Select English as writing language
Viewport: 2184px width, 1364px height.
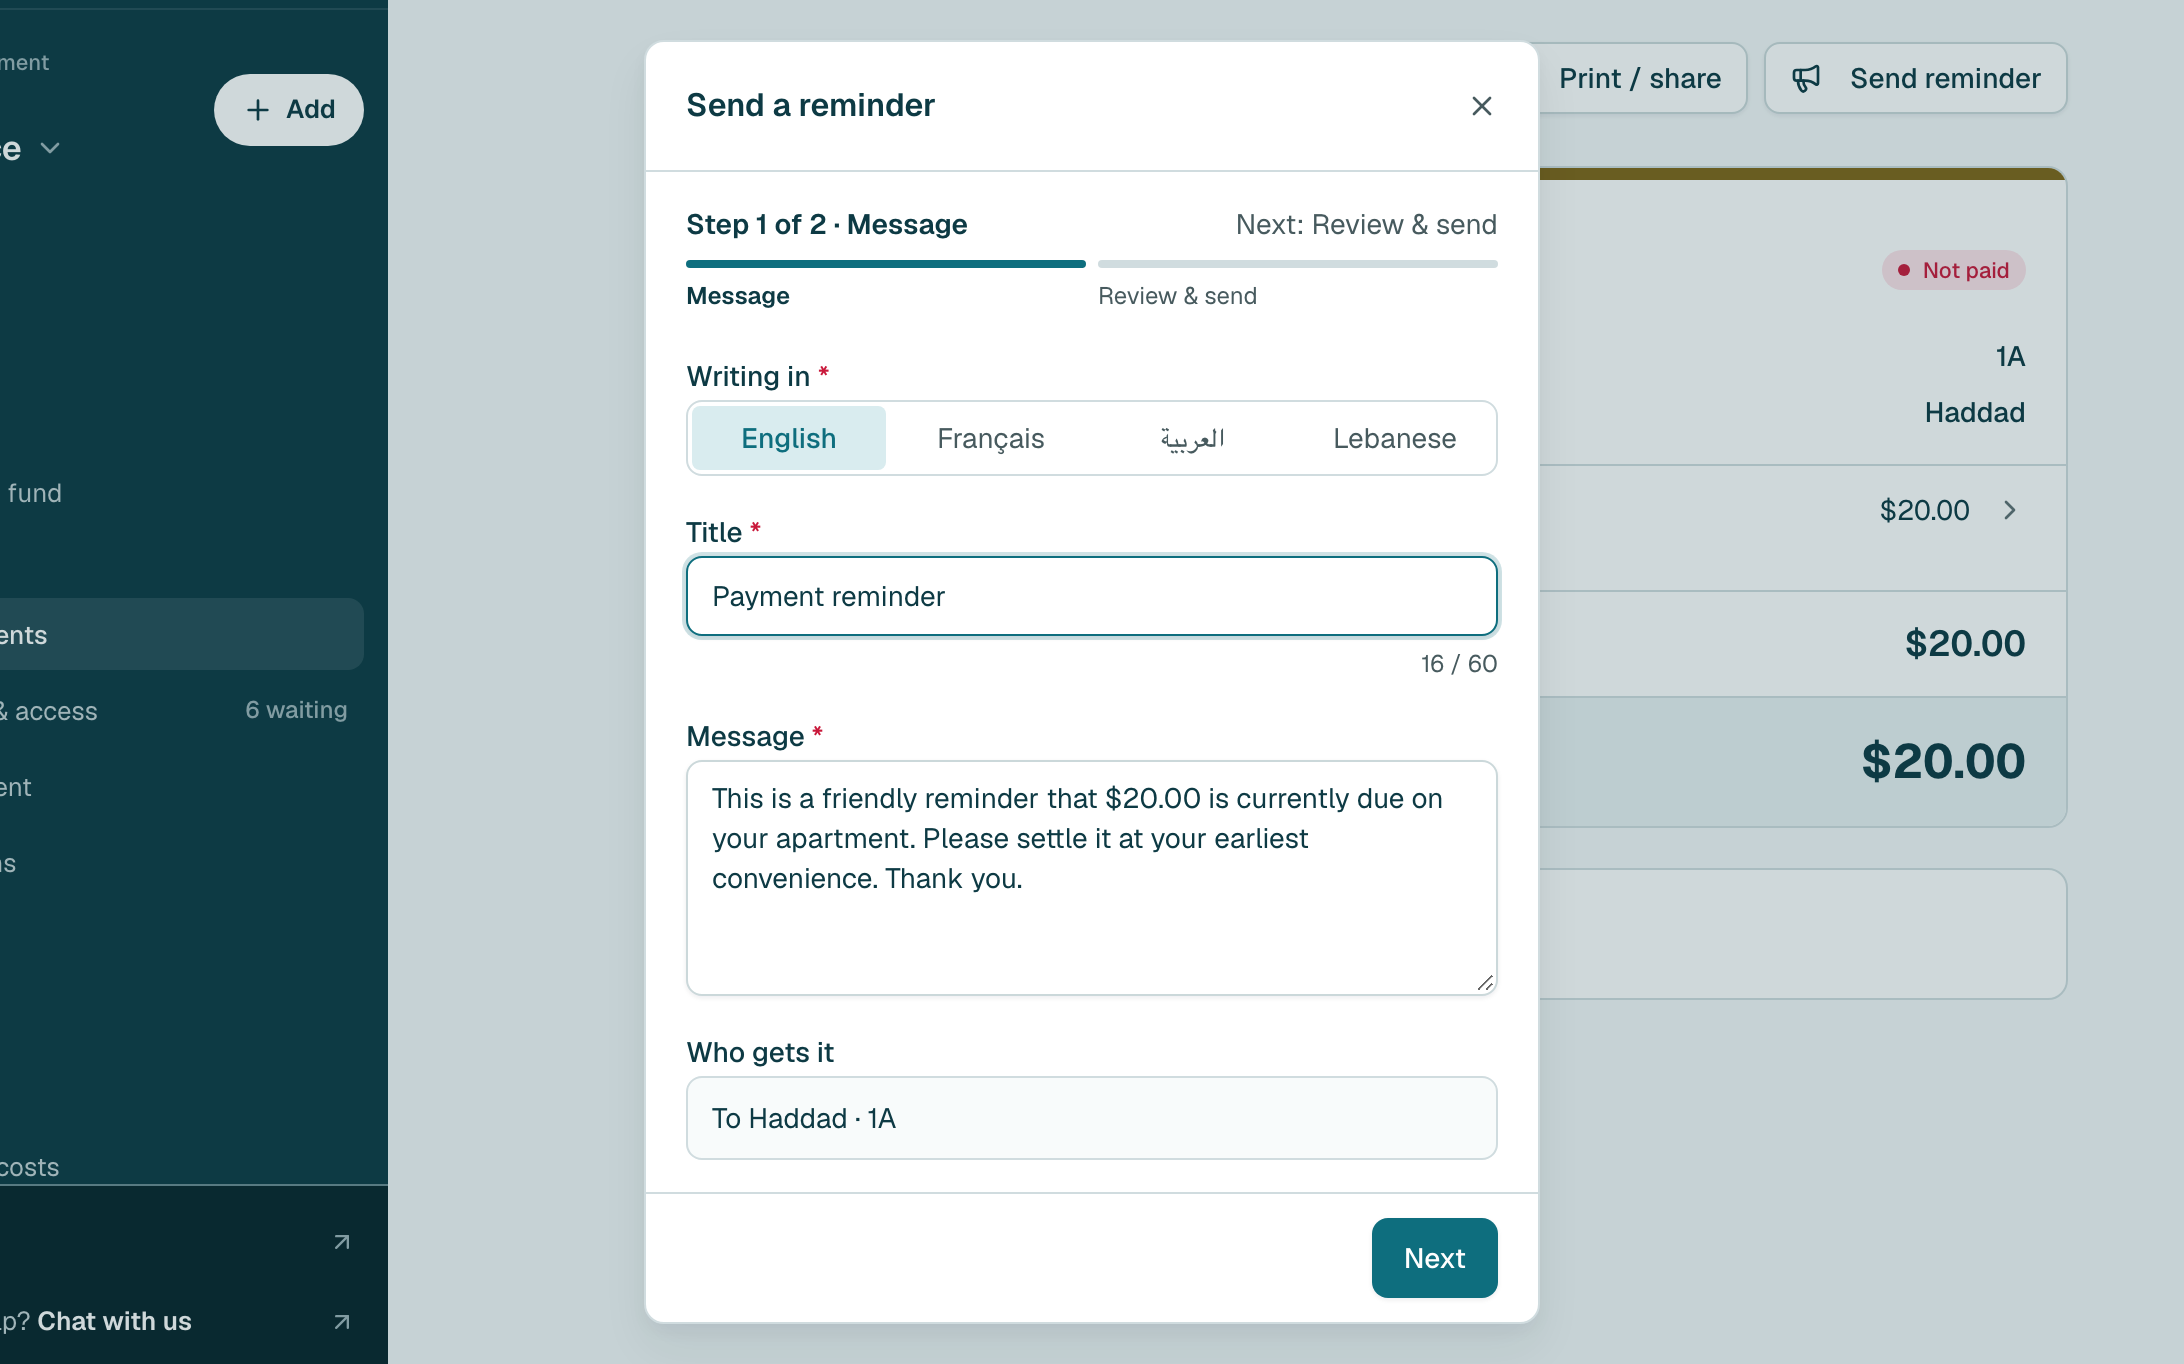(788, 438)
